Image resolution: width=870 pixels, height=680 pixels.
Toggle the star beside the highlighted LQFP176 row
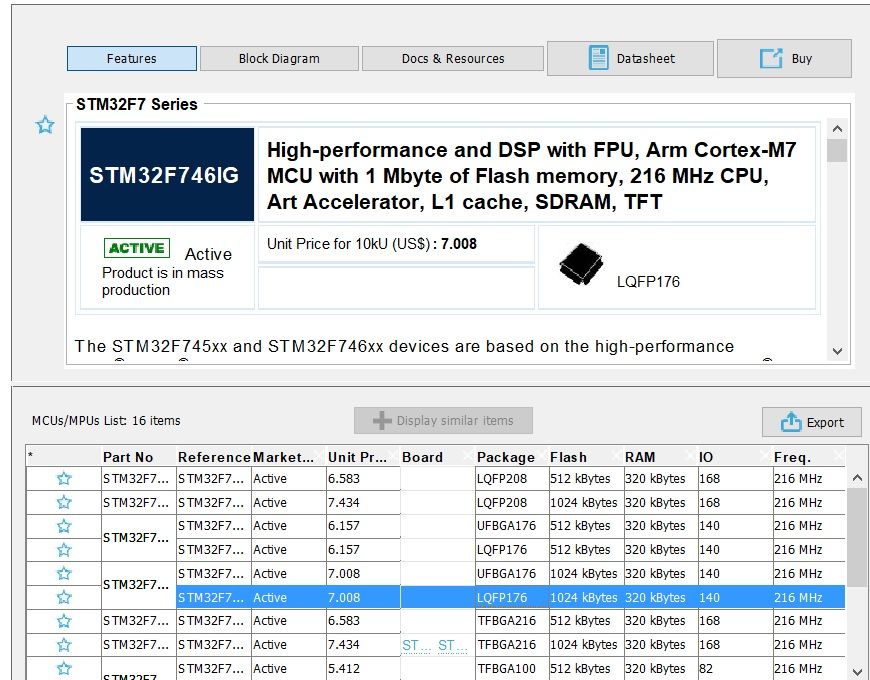tap(64, 597)
